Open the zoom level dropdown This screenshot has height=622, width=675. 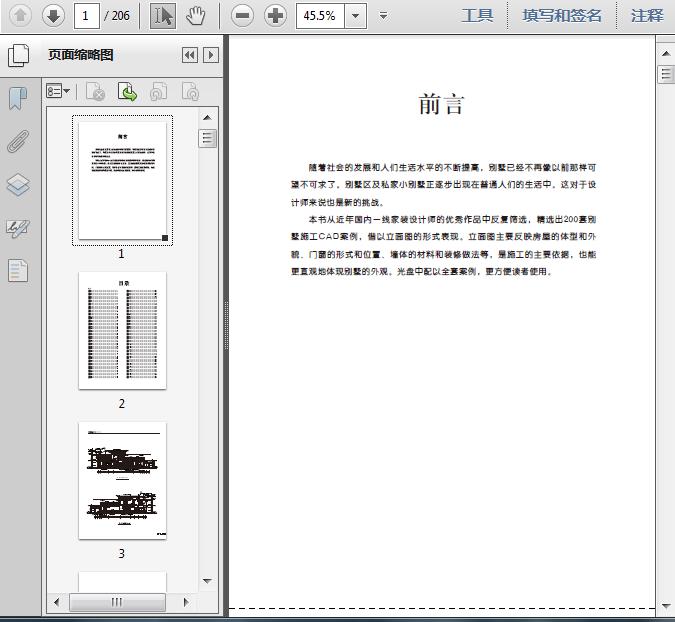click(356, 16)
